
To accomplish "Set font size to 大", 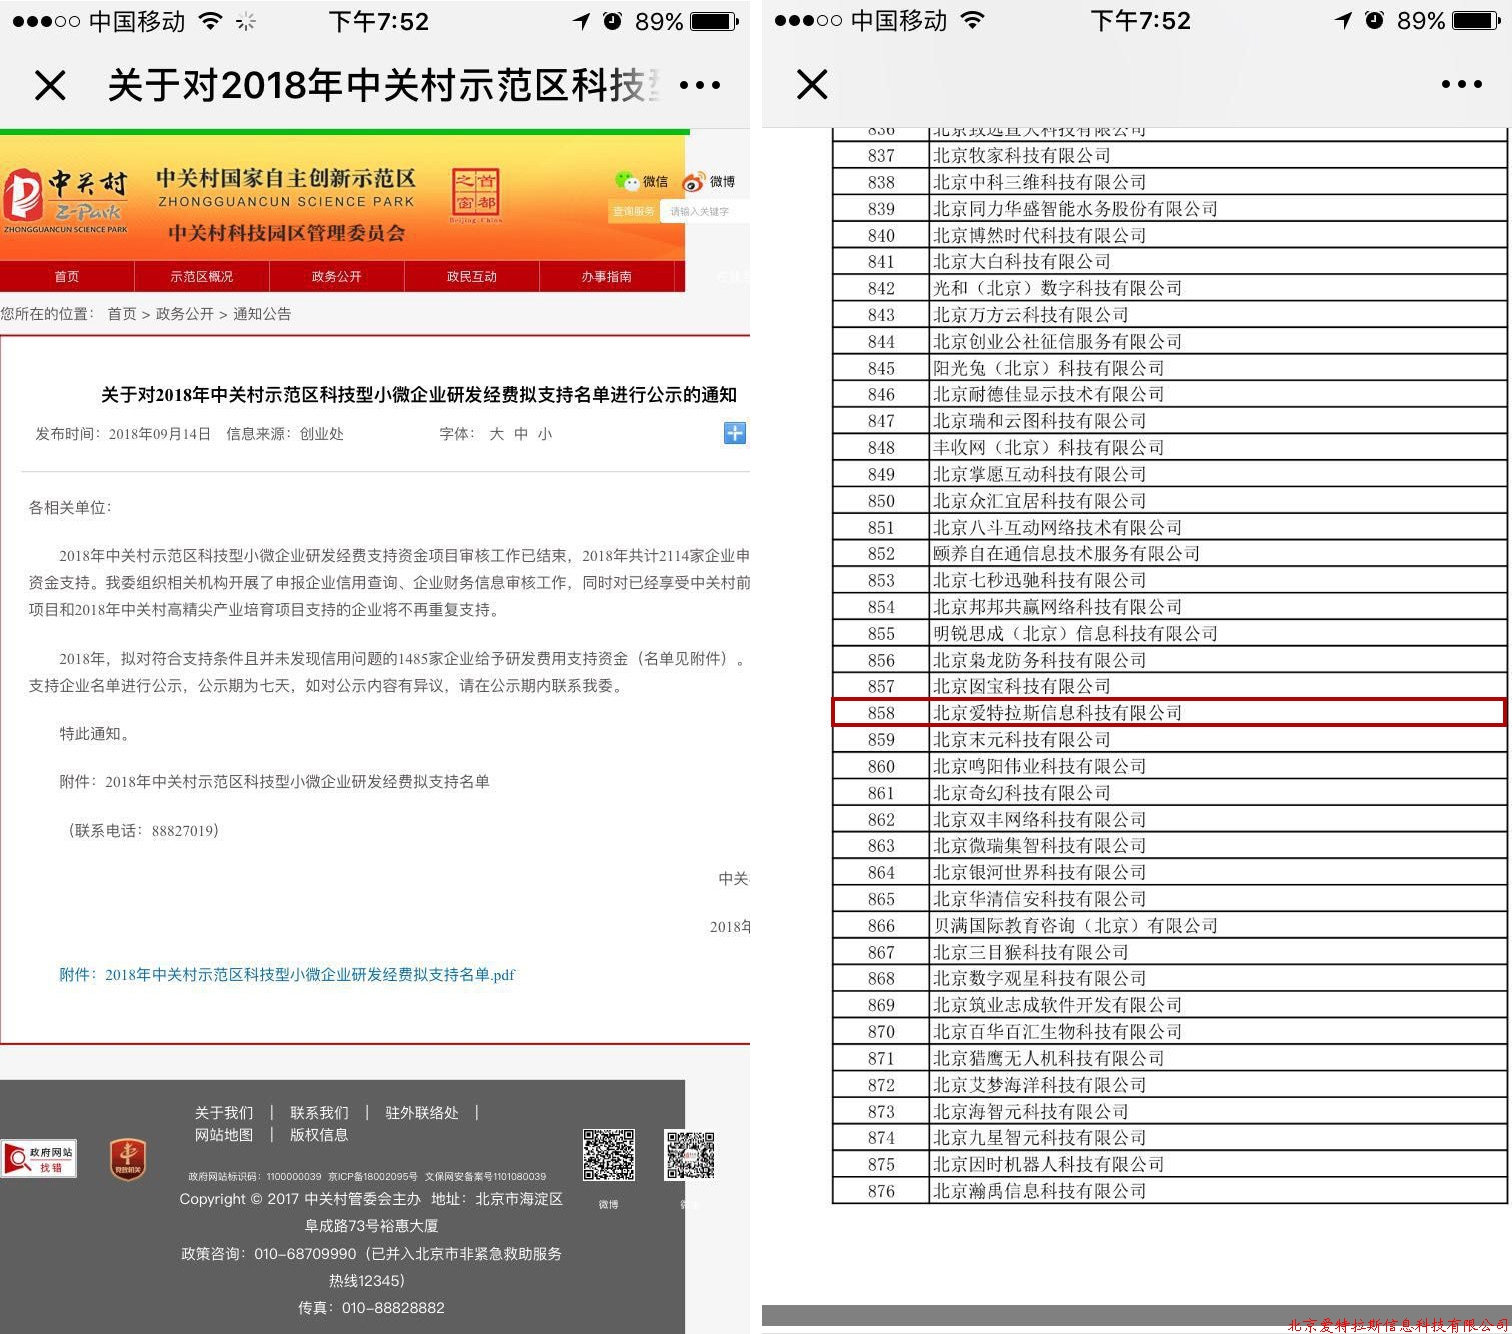I will 496,434.
